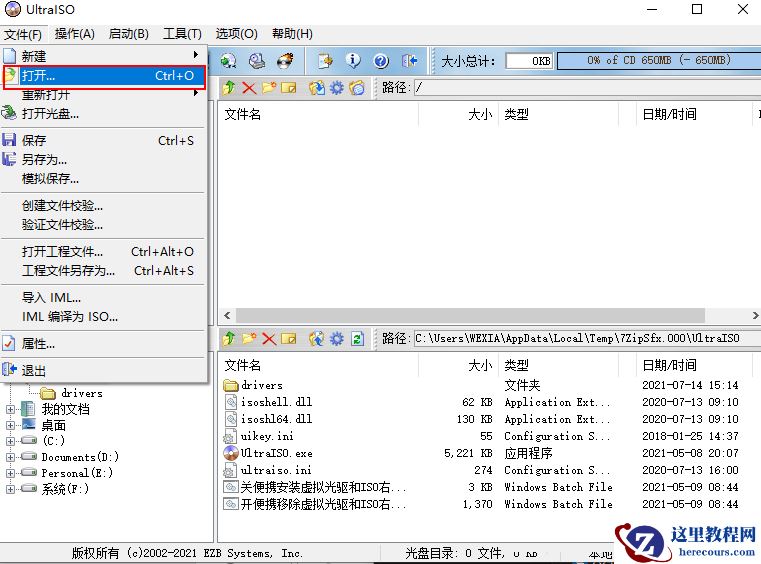The height and width of the screenshot is (564, 761).
Task: Click the document icon left of info icon
Action: 325,61
